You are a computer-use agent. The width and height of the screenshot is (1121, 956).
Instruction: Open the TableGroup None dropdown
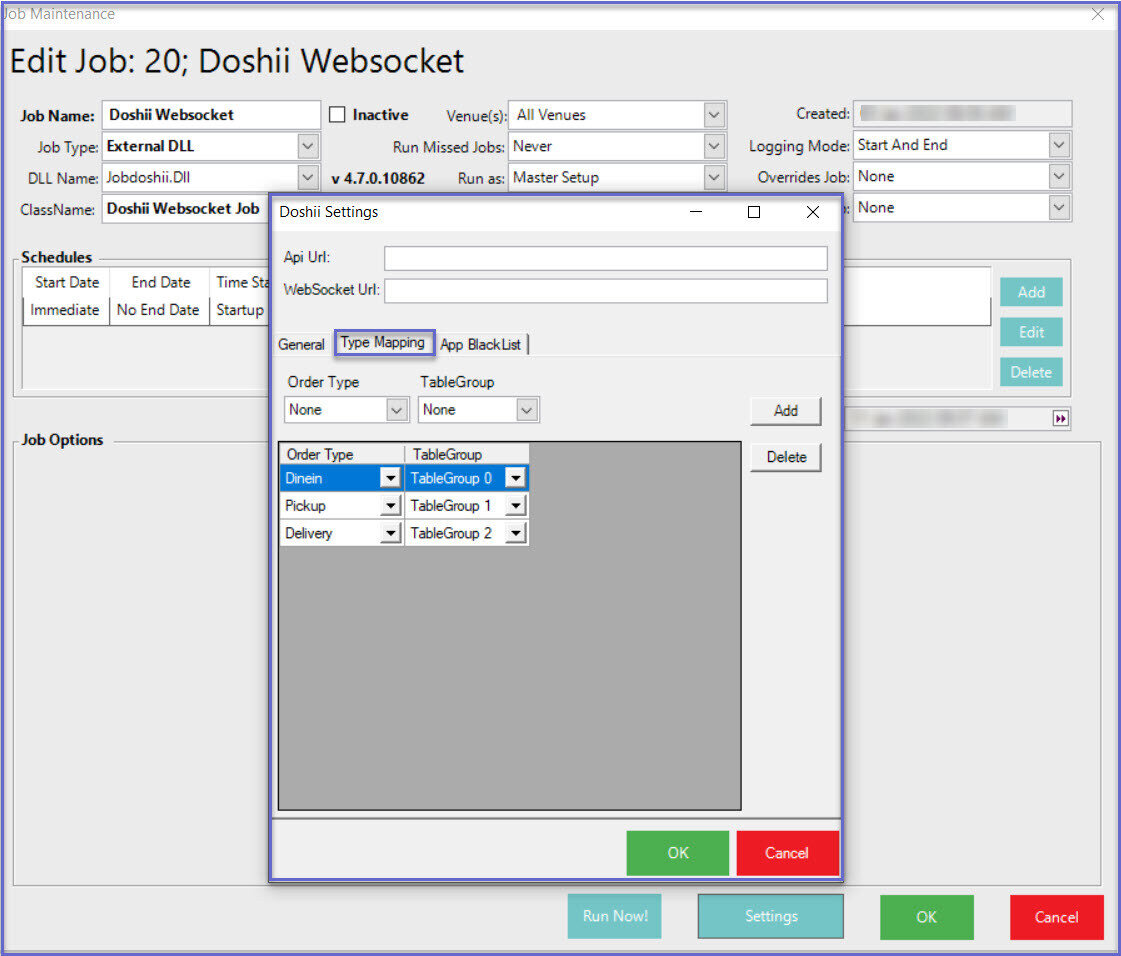coord(526,410)
